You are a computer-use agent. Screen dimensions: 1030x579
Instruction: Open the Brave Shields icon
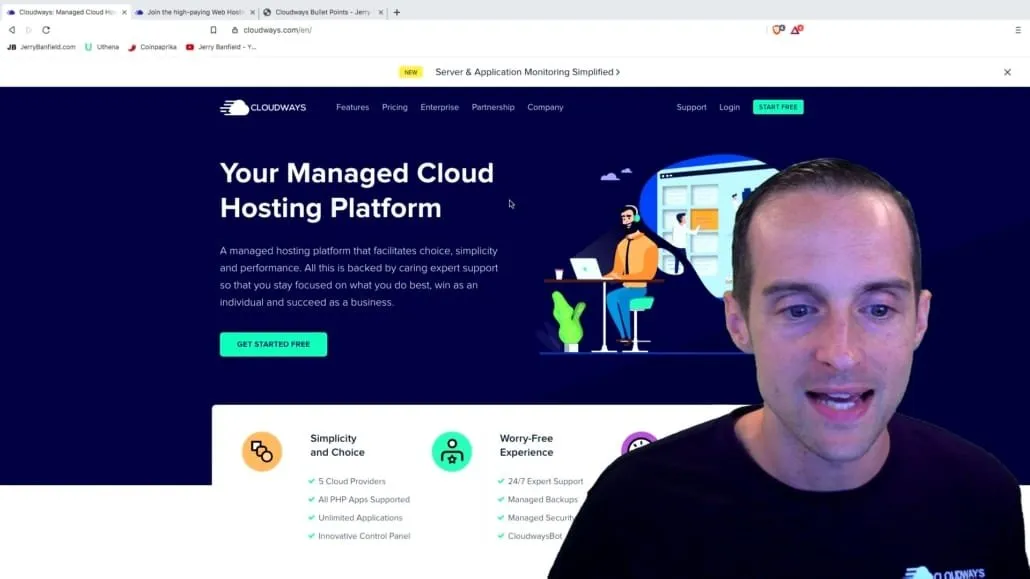click(x=778, y=30)
